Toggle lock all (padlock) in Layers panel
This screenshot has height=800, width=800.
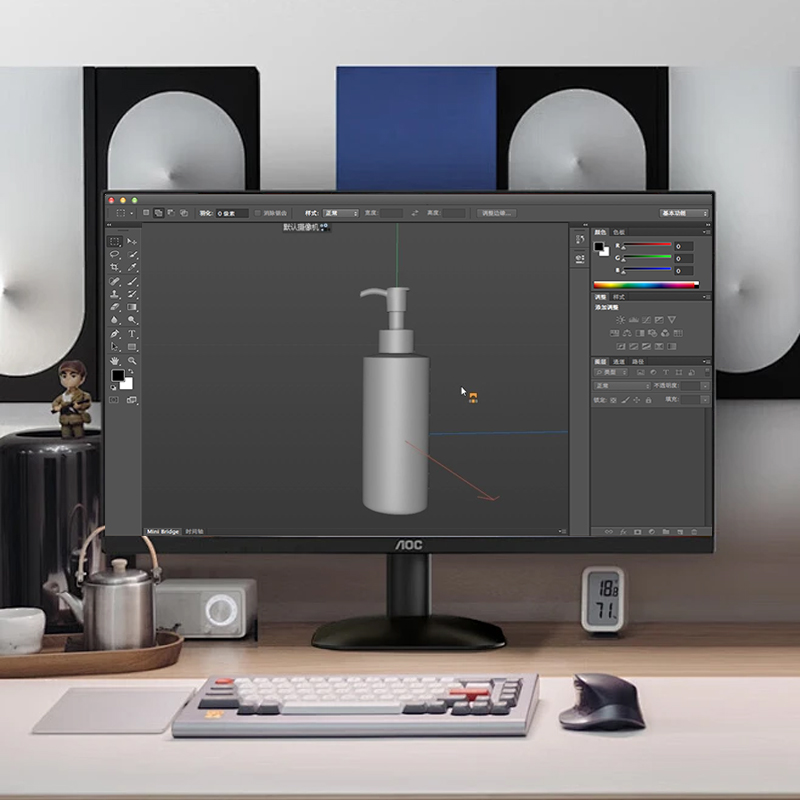point(648,400)
